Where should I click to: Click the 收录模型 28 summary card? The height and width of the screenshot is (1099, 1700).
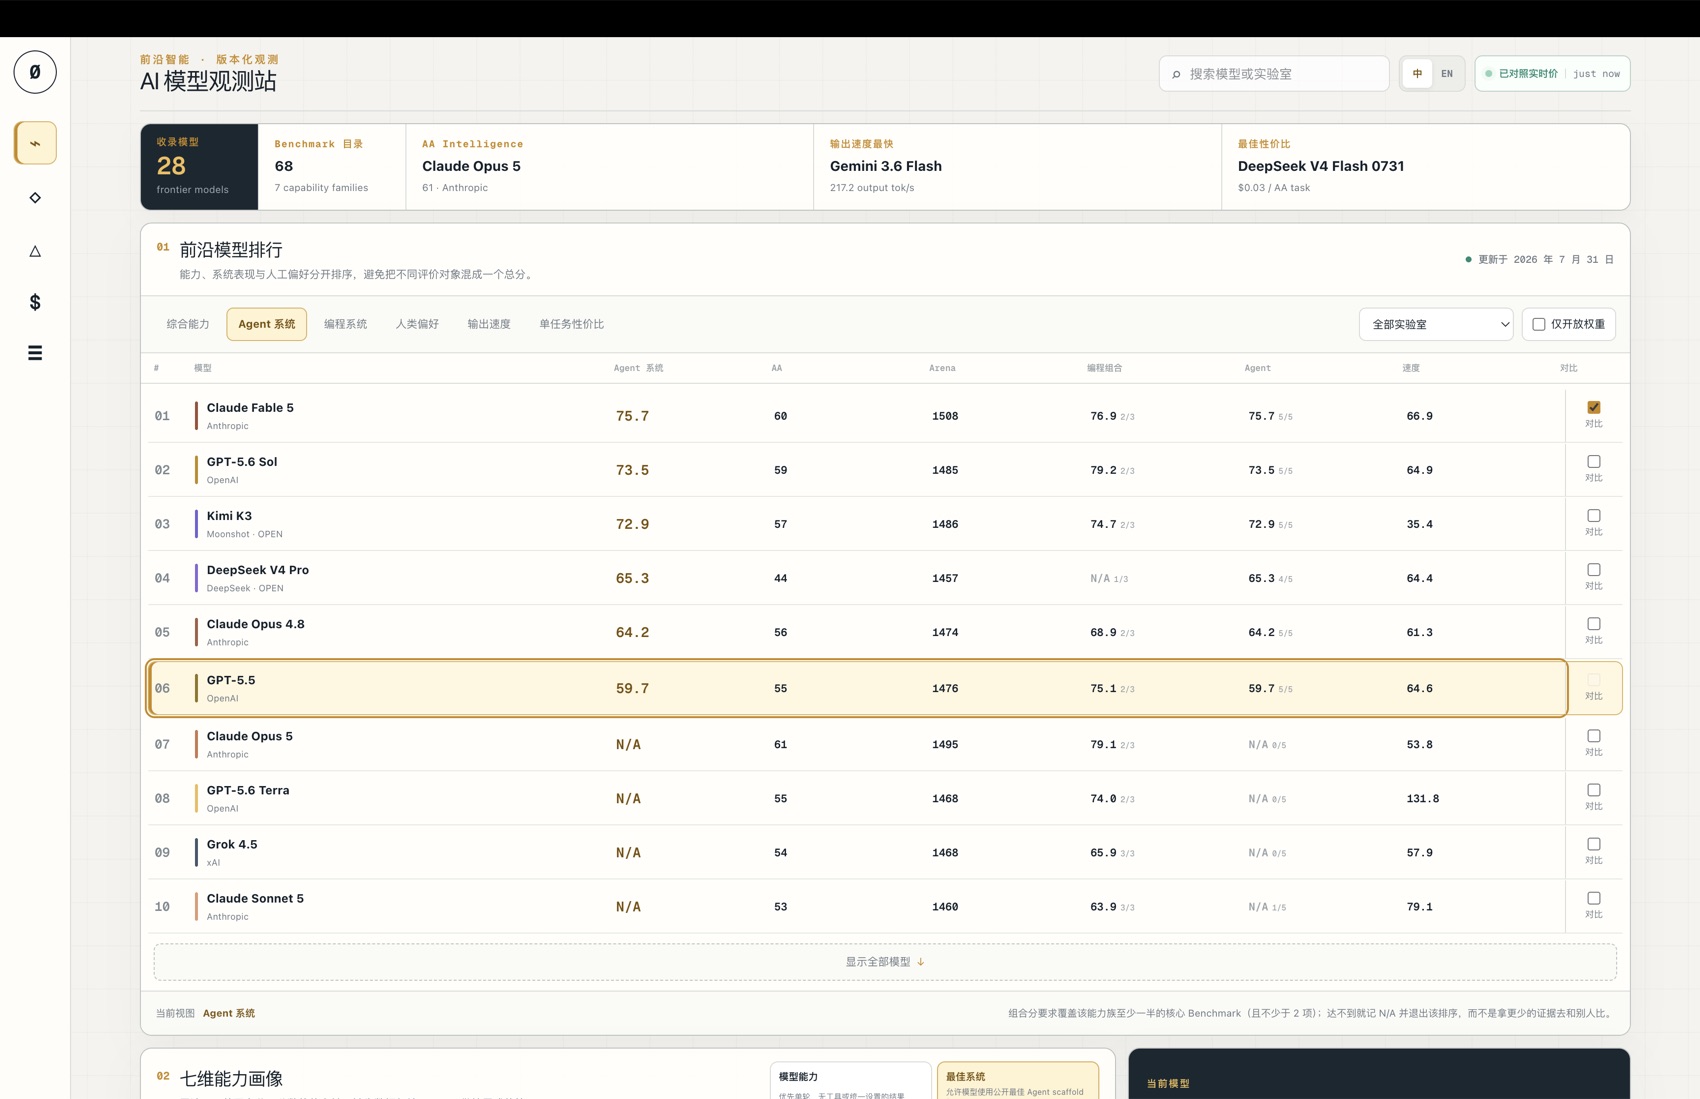[x=200, y=167]
